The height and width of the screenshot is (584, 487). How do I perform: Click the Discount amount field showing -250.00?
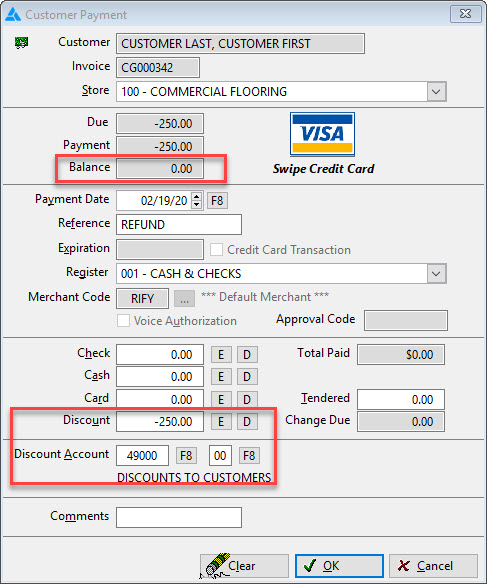point(160,422)
